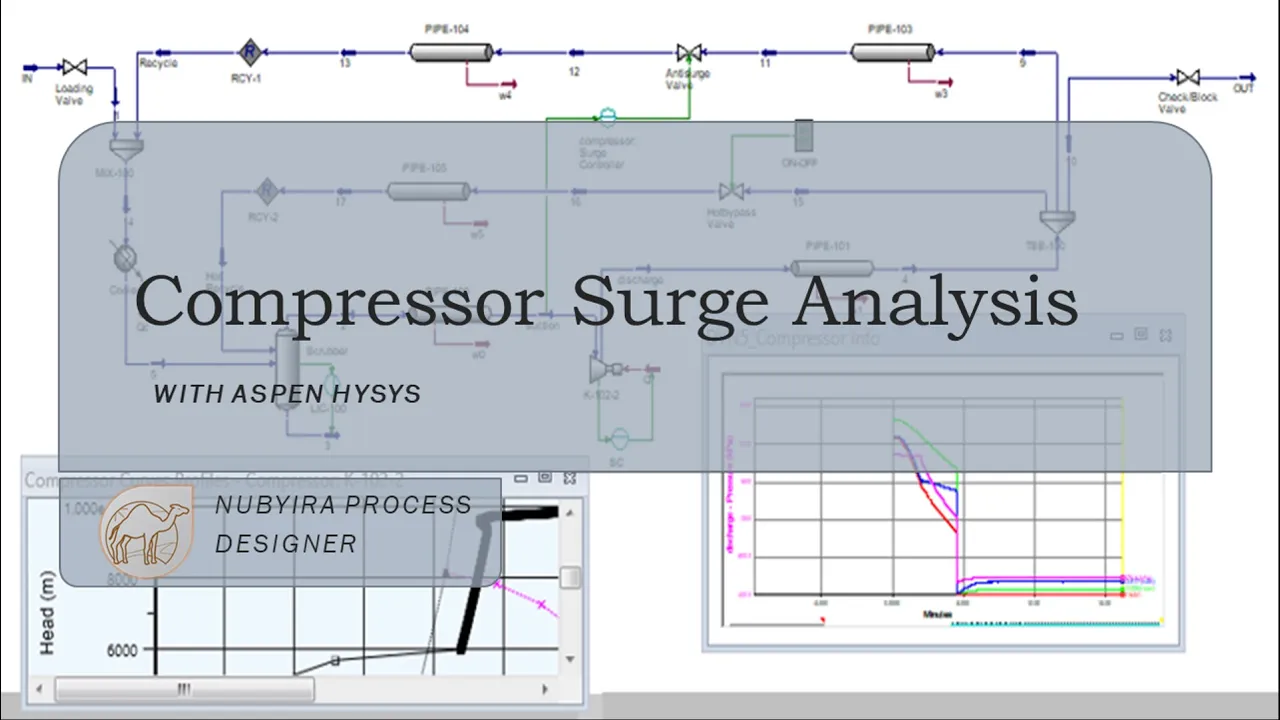The height and width of the screenshot is (720, 1280).
Task: Maximize the Compressor info plot window
Action: 1141,336
